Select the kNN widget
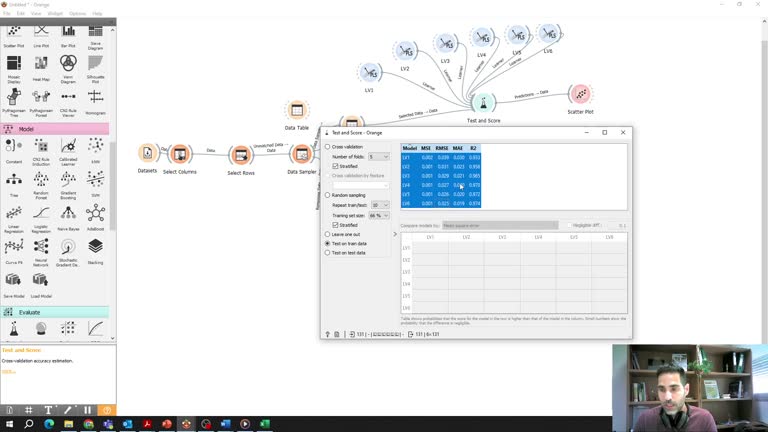This screenshot has width=768, height=432. click(96, 150)
